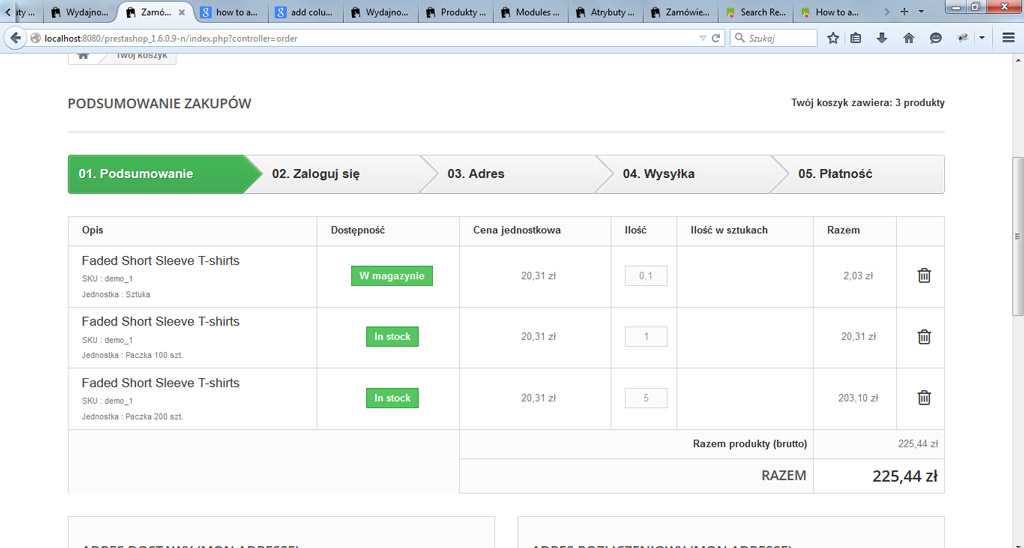Click the 'Razem produkty (brutto)' label

[x=750, y=443]
